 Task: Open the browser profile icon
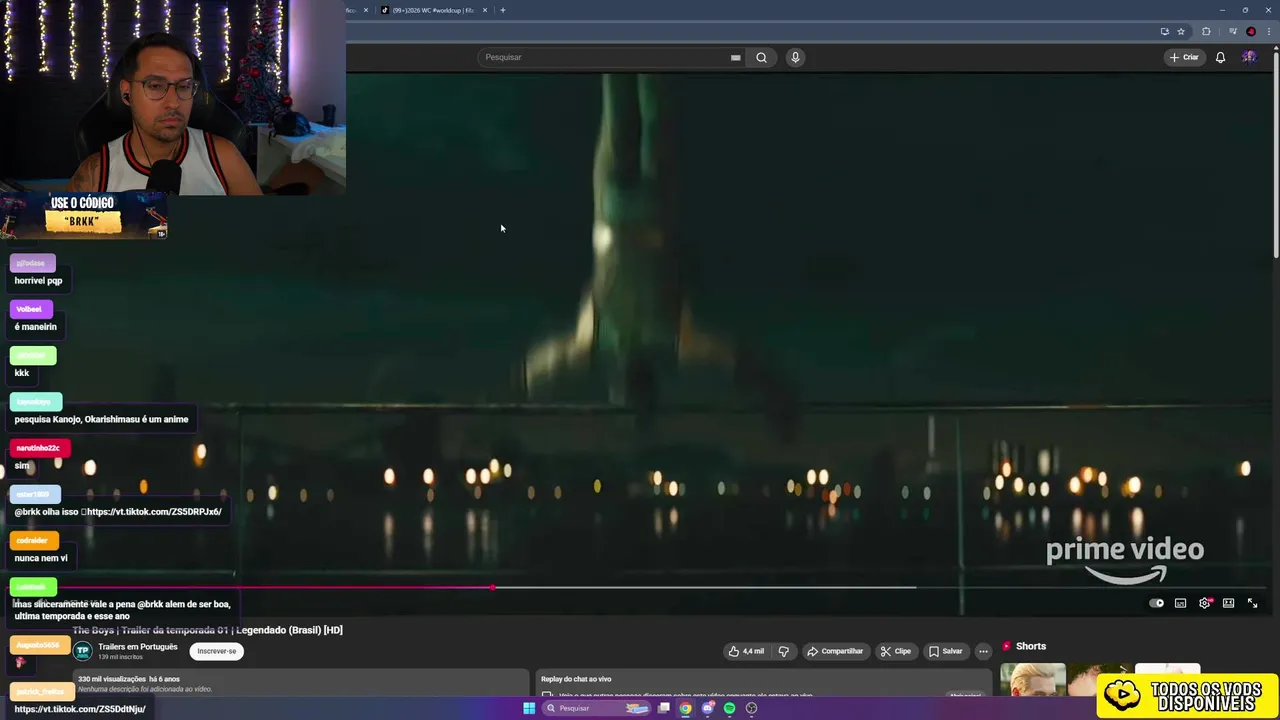[1250, 31]
